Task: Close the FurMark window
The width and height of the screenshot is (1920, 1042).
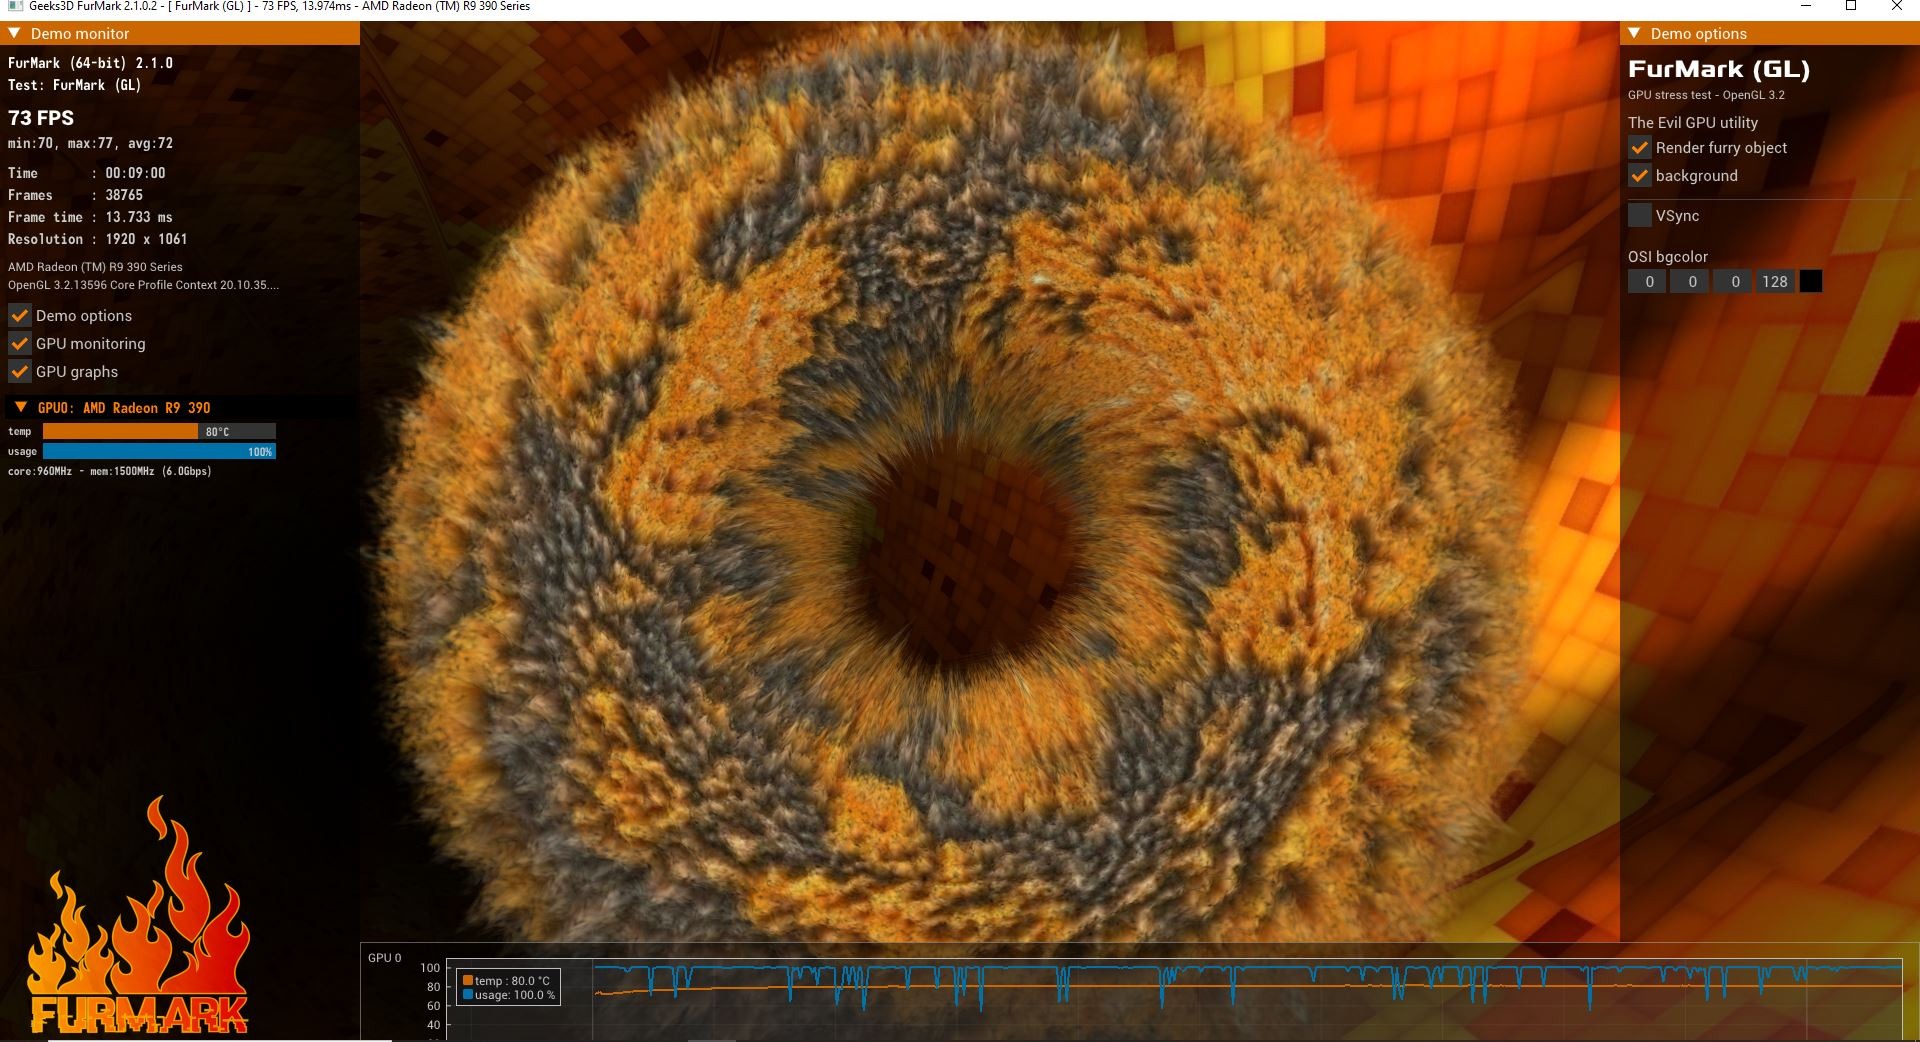Action: click(1897, 7)
